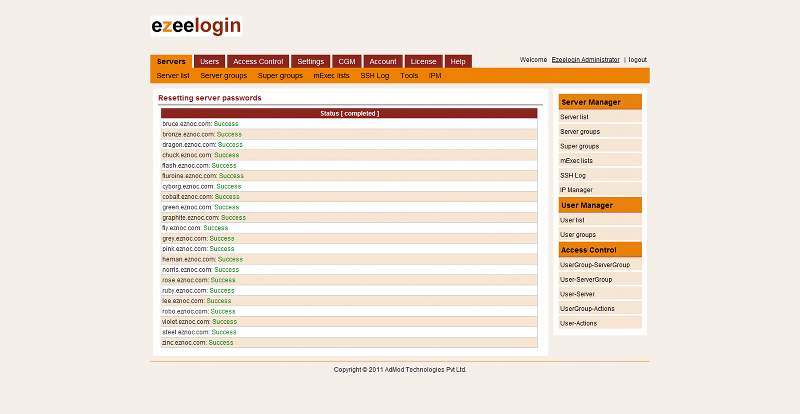The height and width of the screenshot is (414, 800).
Task: Click Server groups in the orange submenu
Action: coord(223,76)
